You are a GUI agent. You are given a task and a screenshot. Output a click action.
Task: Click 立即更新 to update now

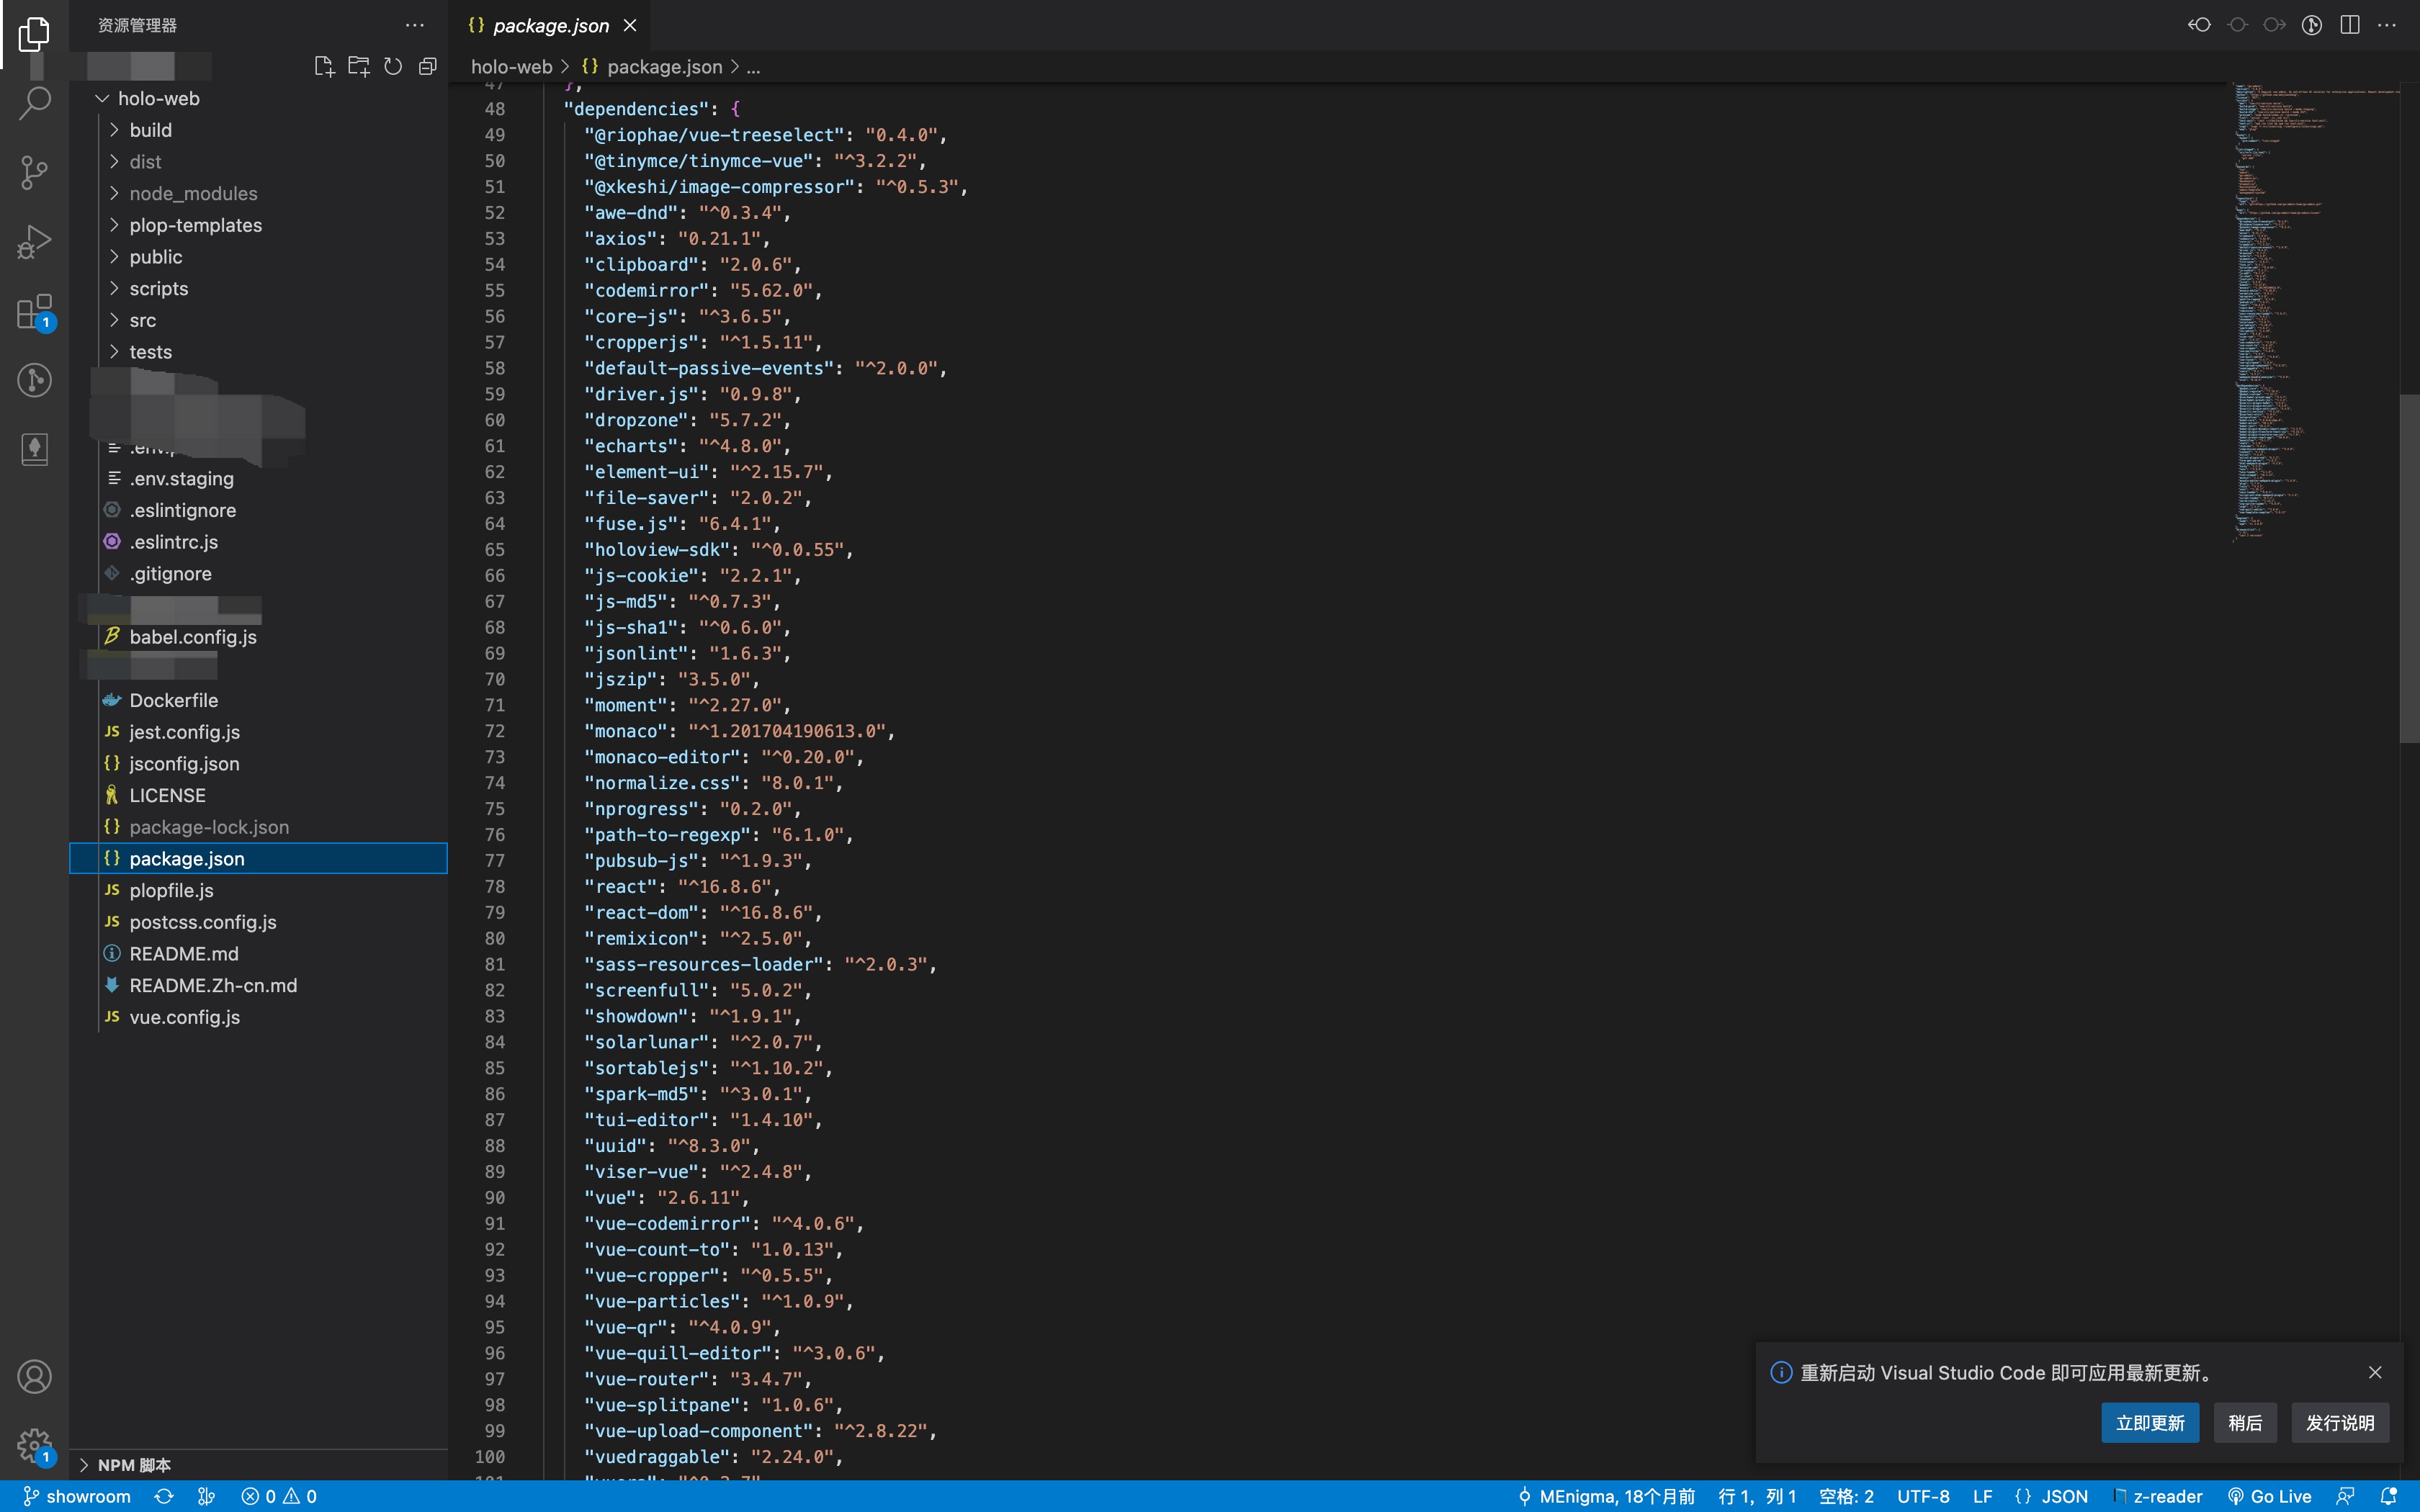point(2150,1423)
